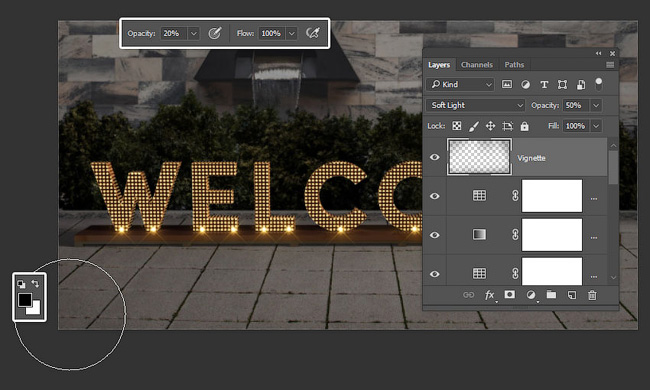Viewport: 650px width, 390px height.
Task: Click mask link of gradient adjustment layer
Action: (x=515, y=235)
